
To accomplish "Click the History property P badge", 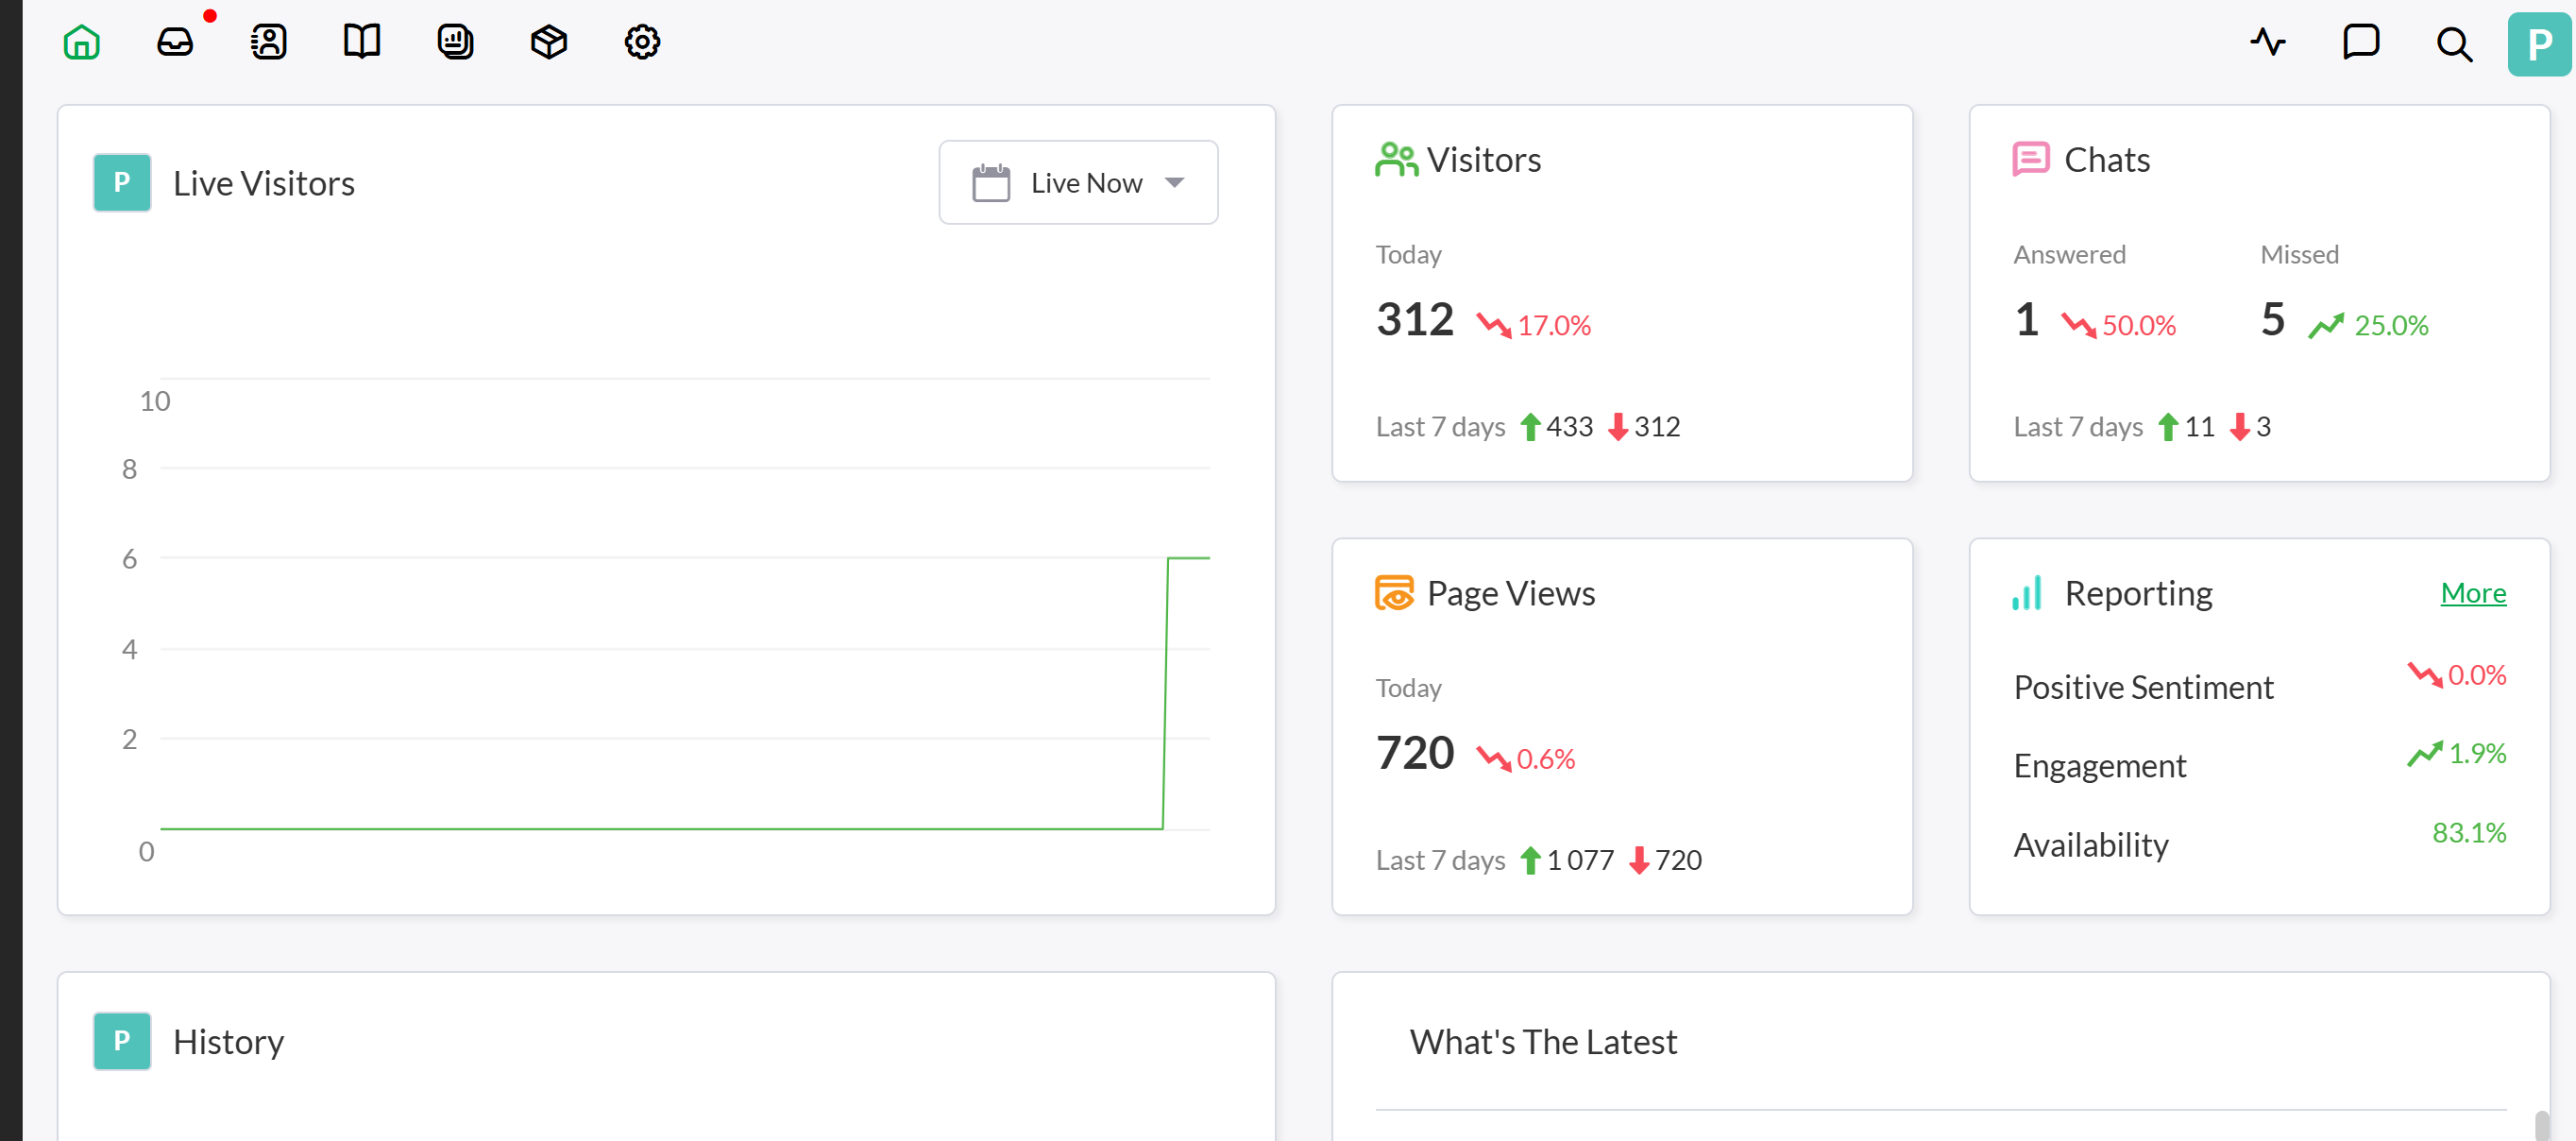I will click(x=122, y=1041).
